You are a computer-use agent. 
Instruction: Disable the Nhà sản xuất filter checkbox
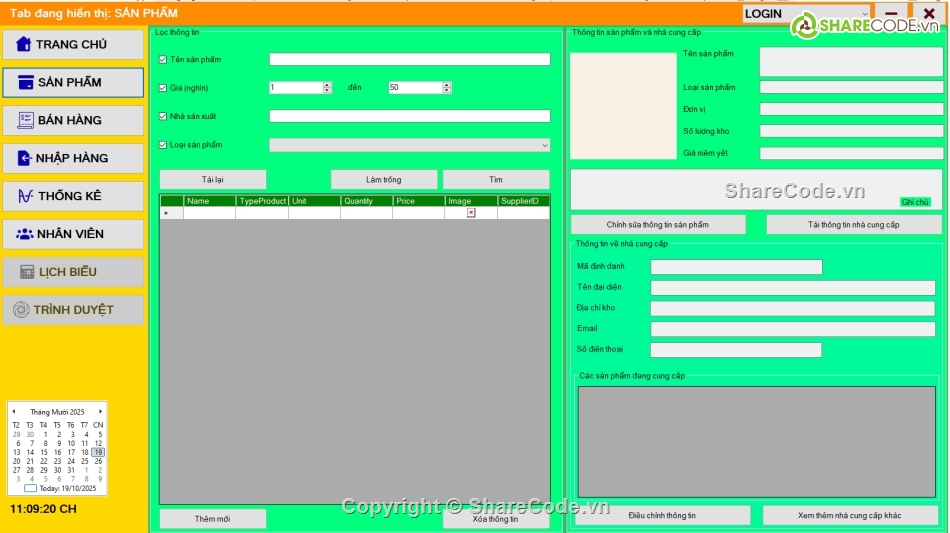point(163,116)
